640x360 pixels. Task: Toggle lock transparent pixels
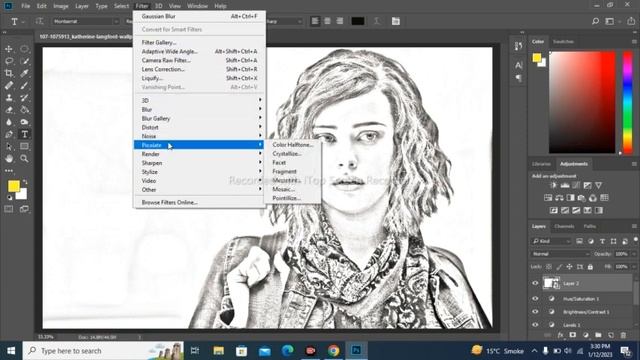549,267
